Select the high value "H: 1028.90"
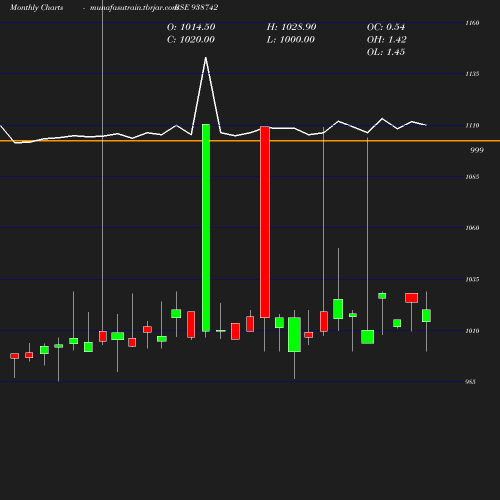Screen dimensions: 500x500 291,27
